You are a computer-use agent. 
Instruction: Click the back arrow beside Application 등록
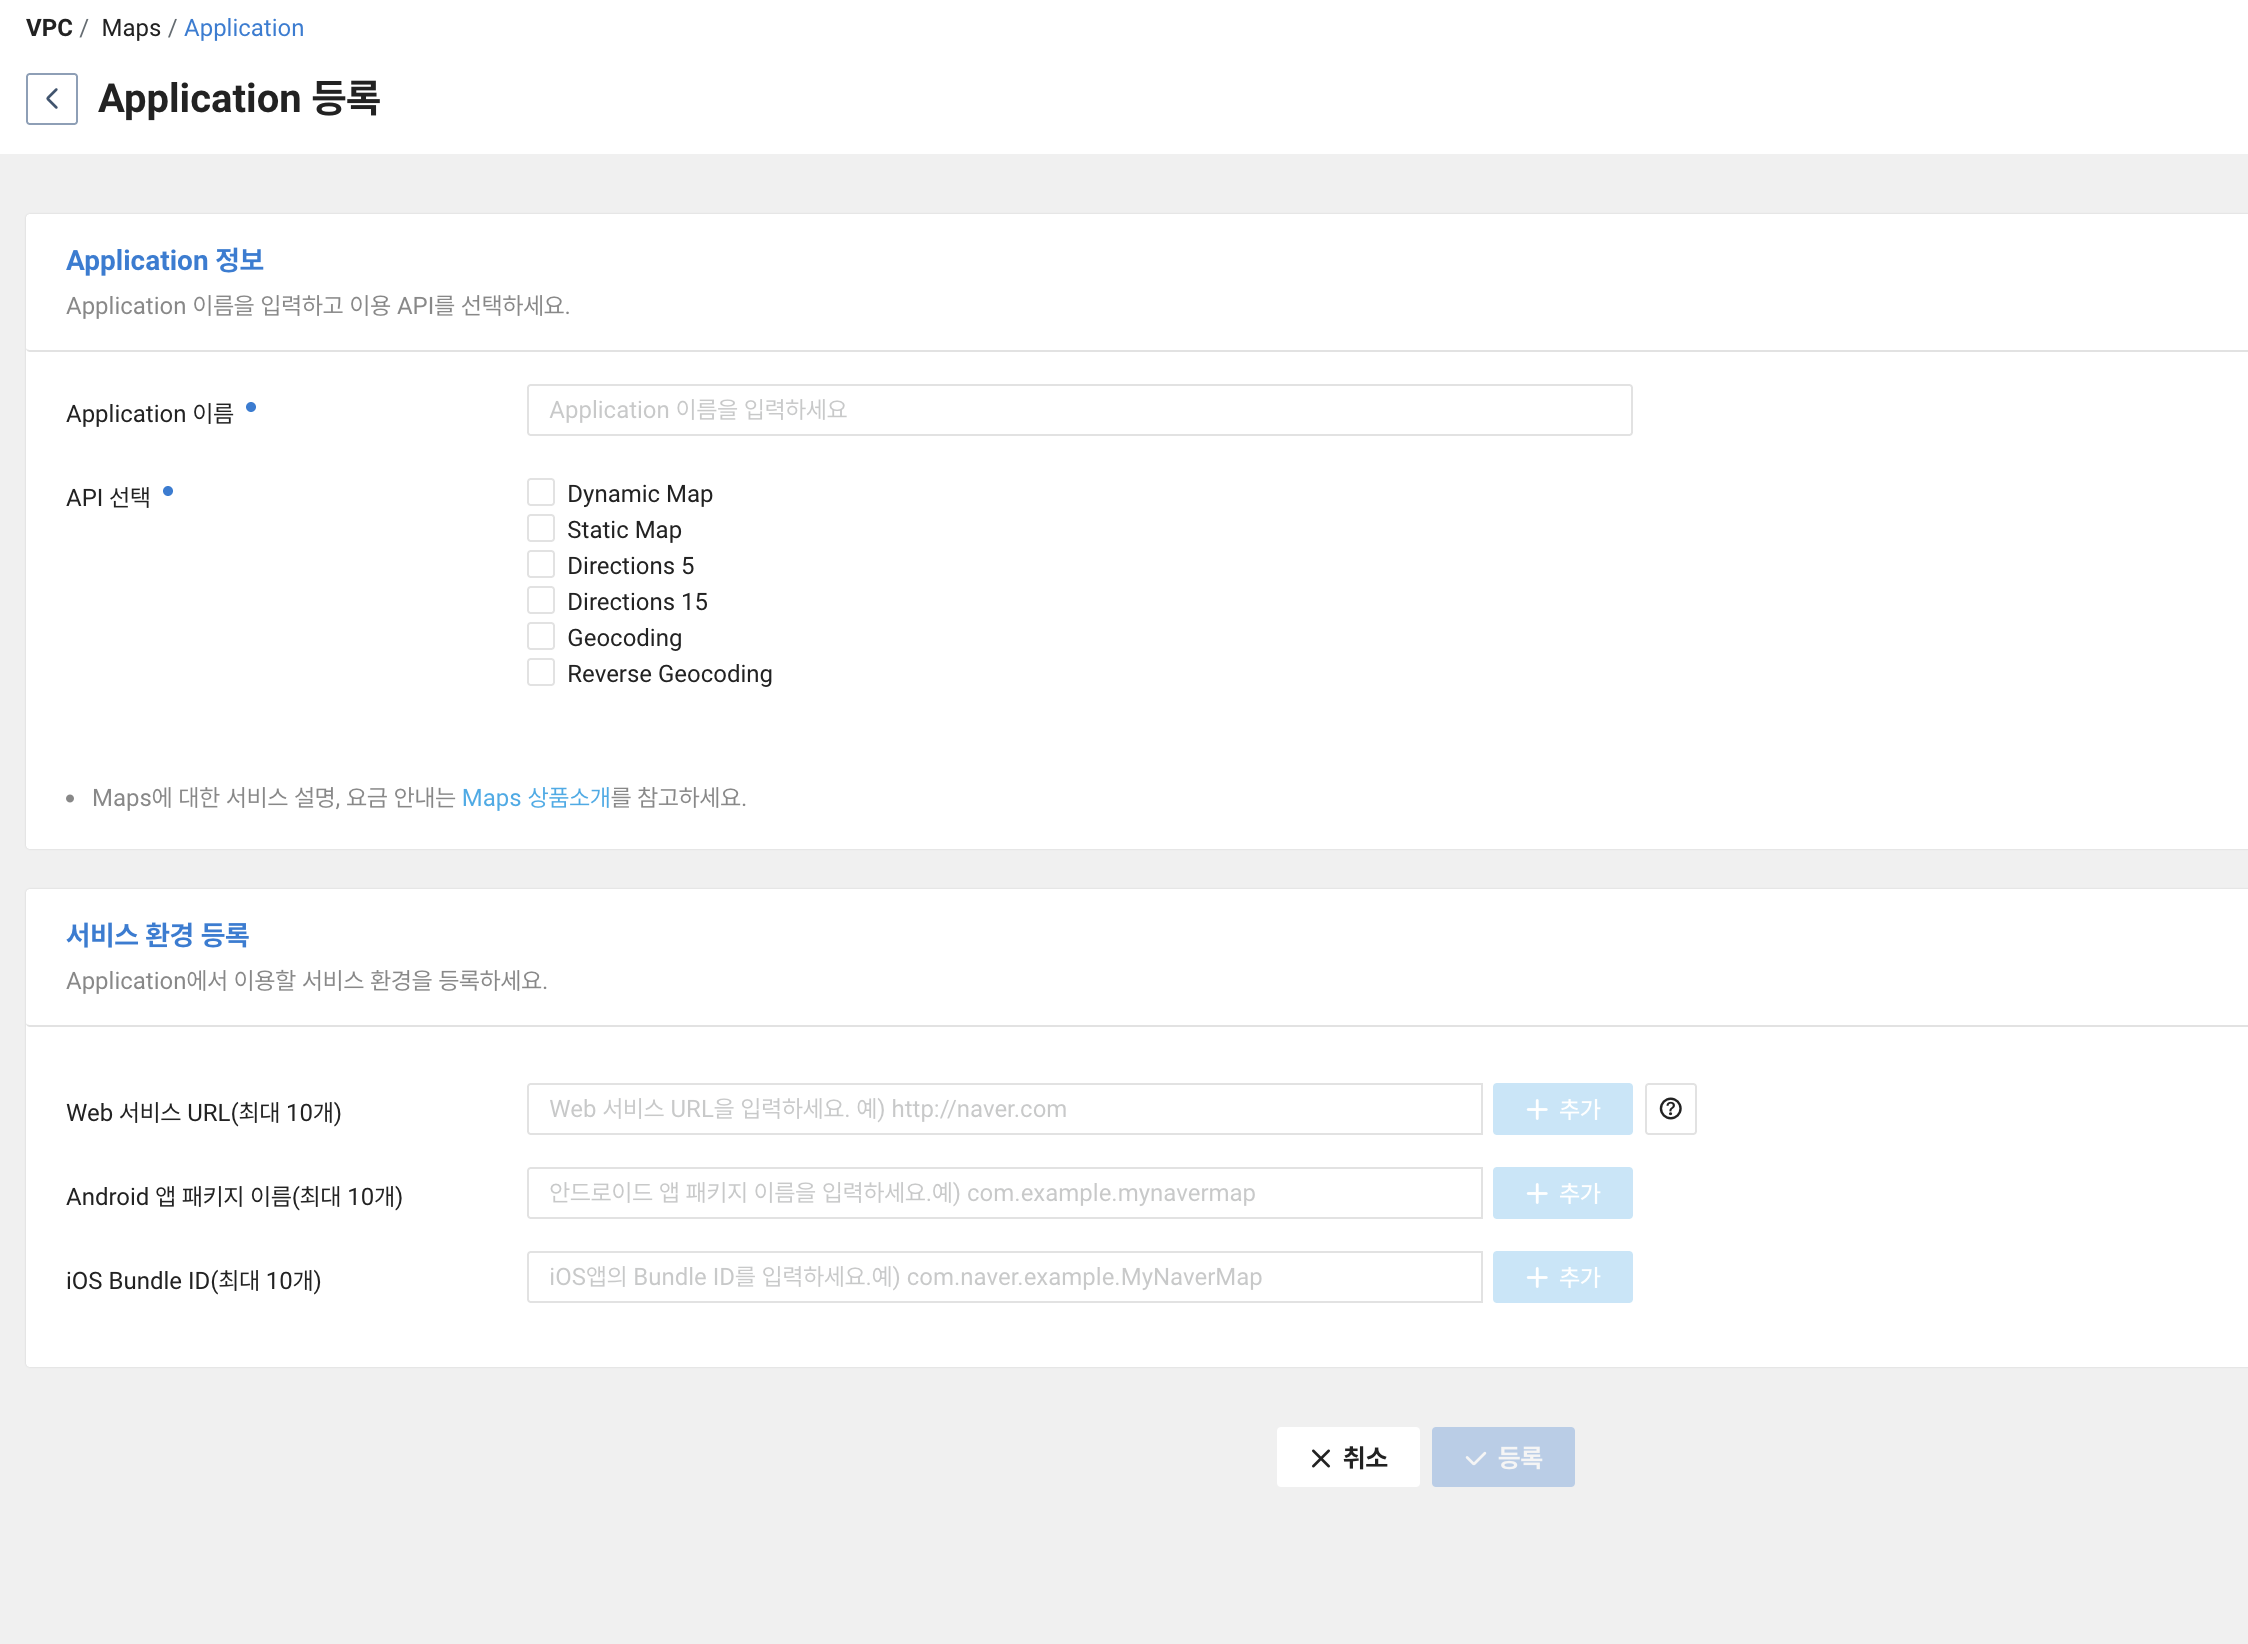click(x=52, y=99)
